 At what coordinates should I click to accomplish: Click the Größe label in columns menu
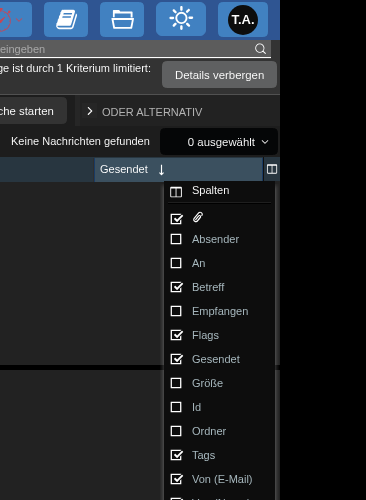[x=207, y=383]
